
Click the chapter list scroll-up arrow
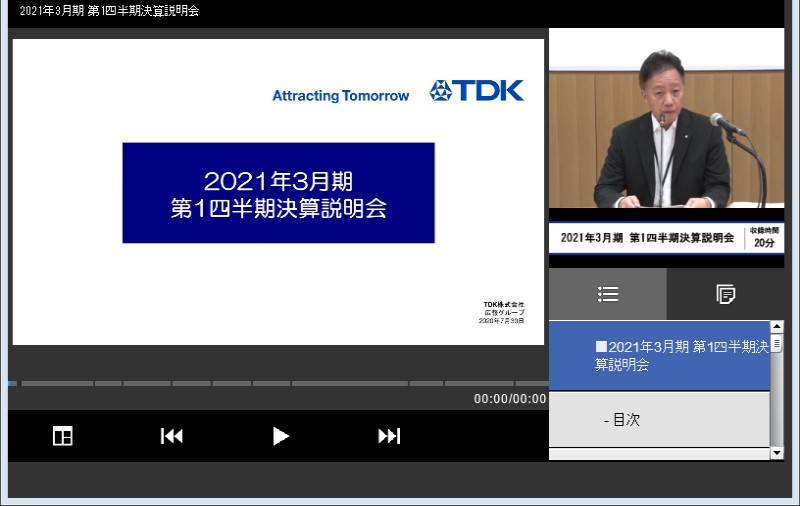[x=777, y=326]
